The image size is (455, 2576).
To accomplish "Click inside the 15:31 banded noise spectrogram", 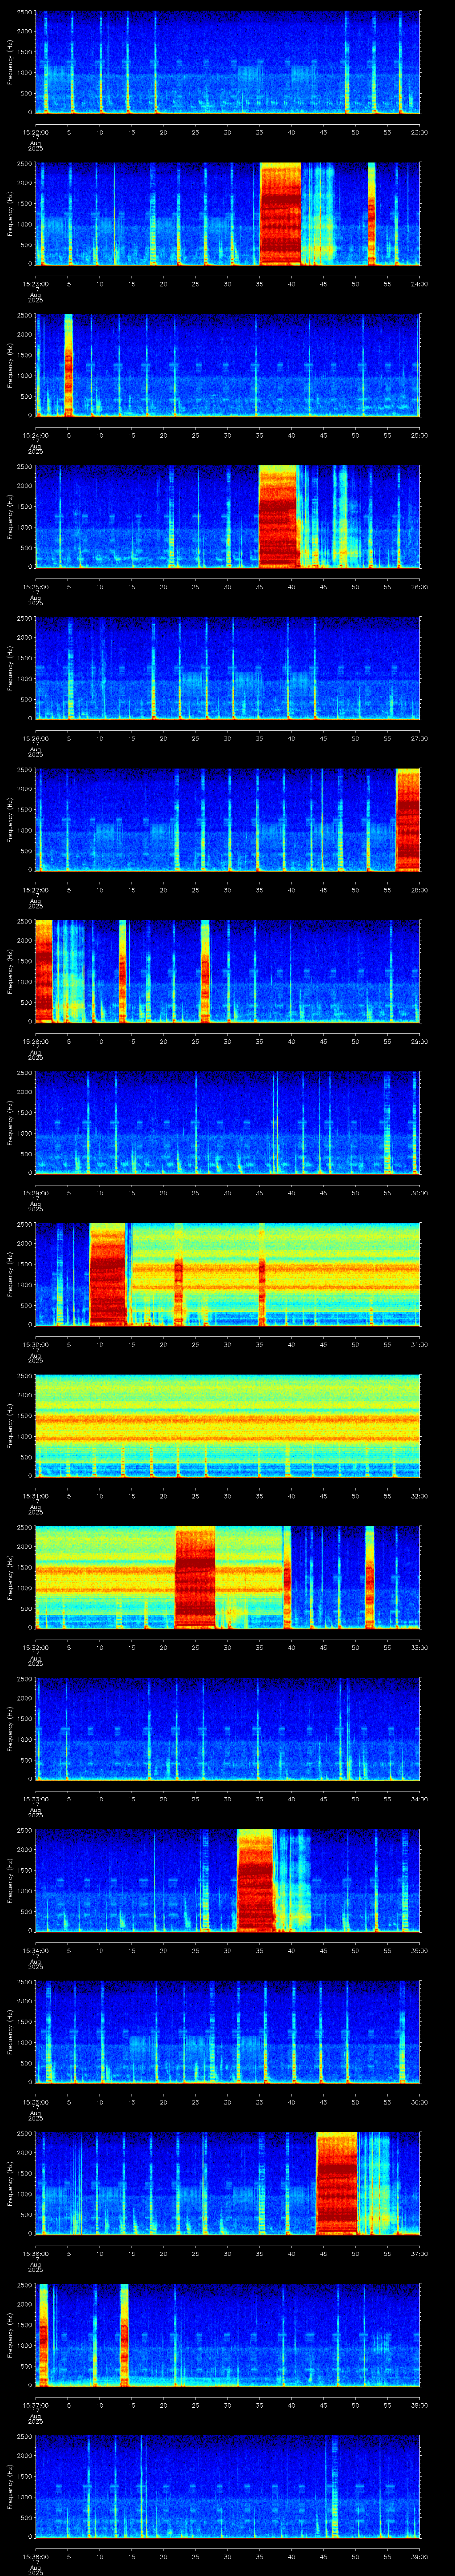I will [x=227, y=1426].
